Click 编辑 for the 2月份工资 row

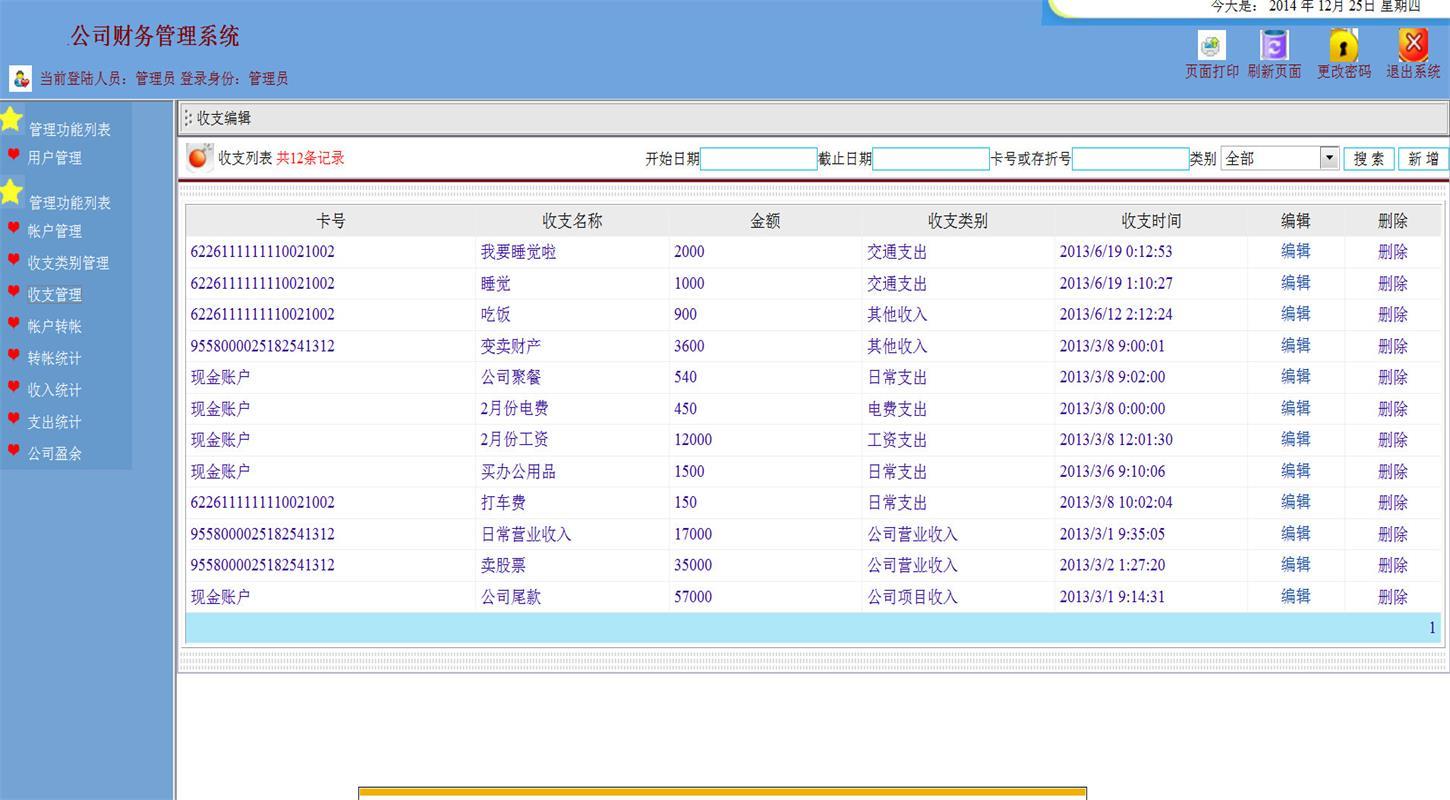click(x=1296, y=439)
